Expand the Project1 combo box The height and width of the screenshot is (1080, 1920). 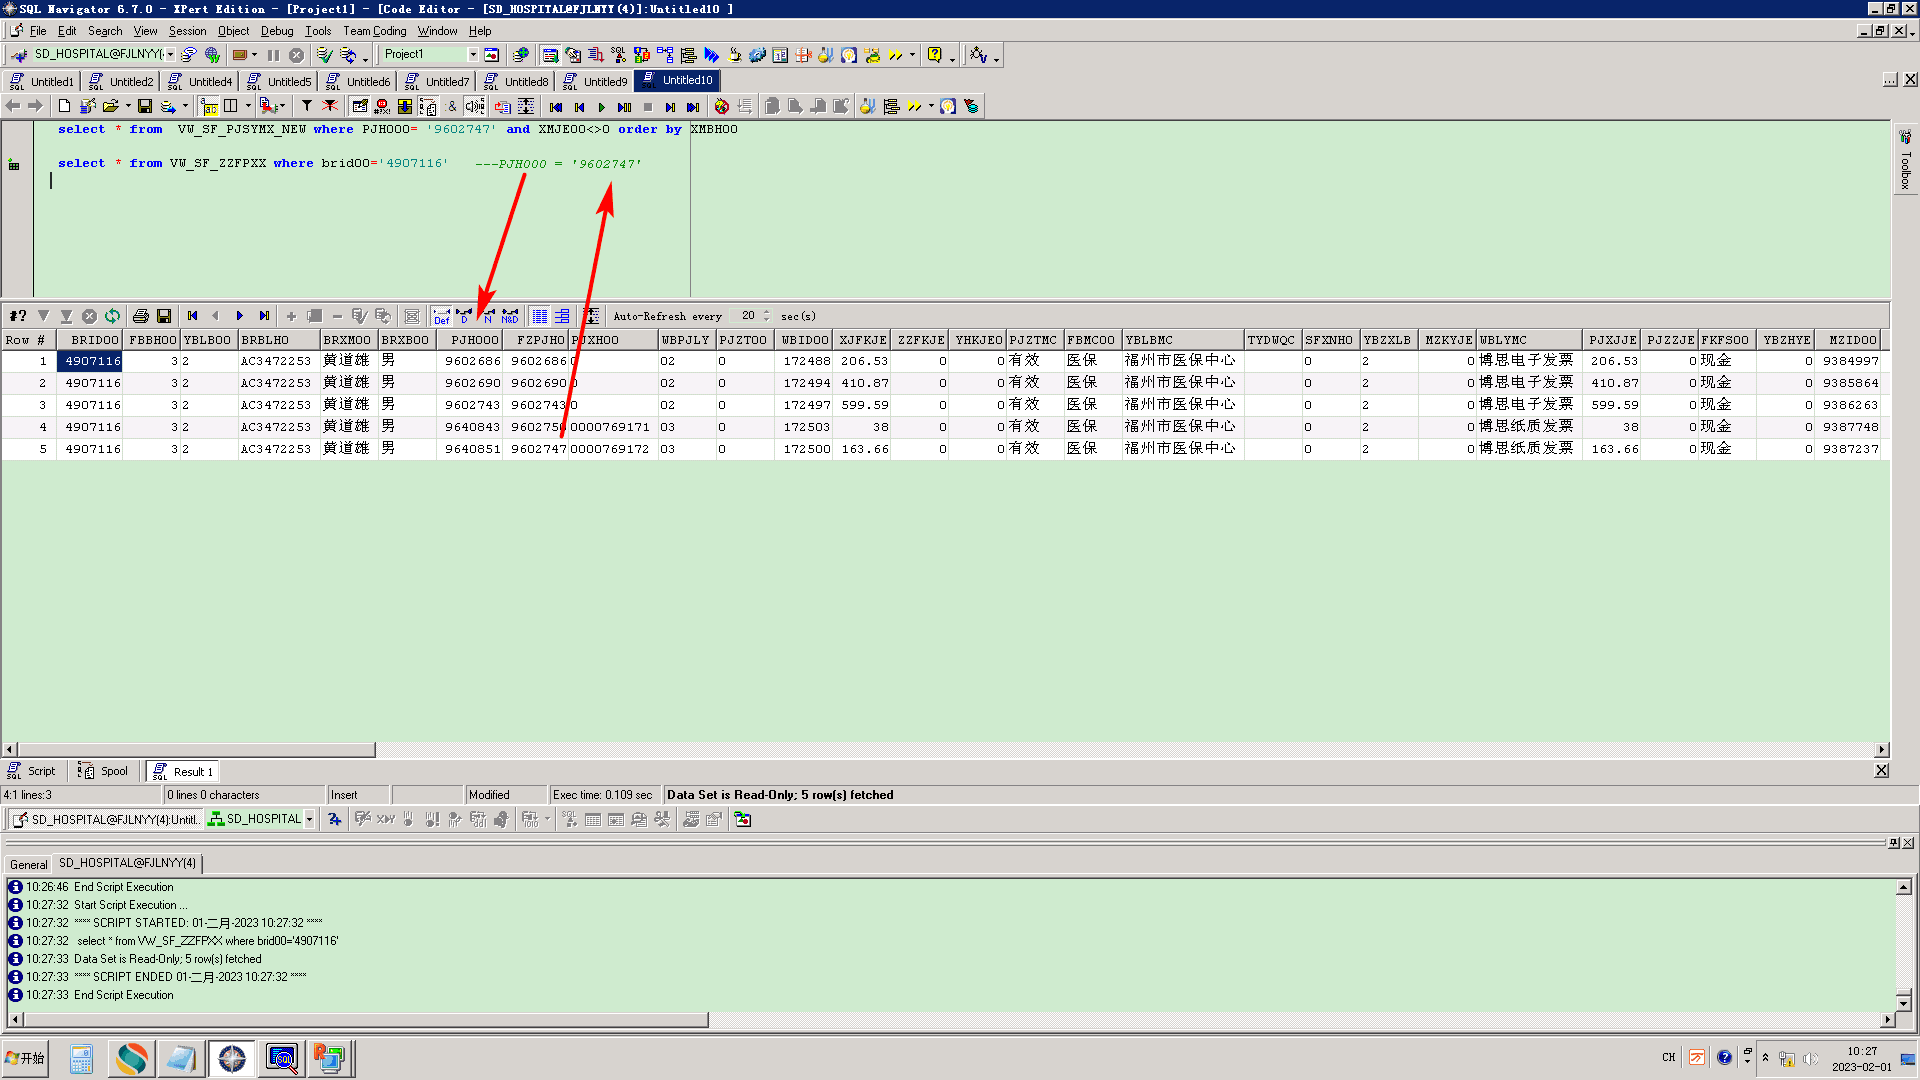pyautogui.click(x=473, y=55)
